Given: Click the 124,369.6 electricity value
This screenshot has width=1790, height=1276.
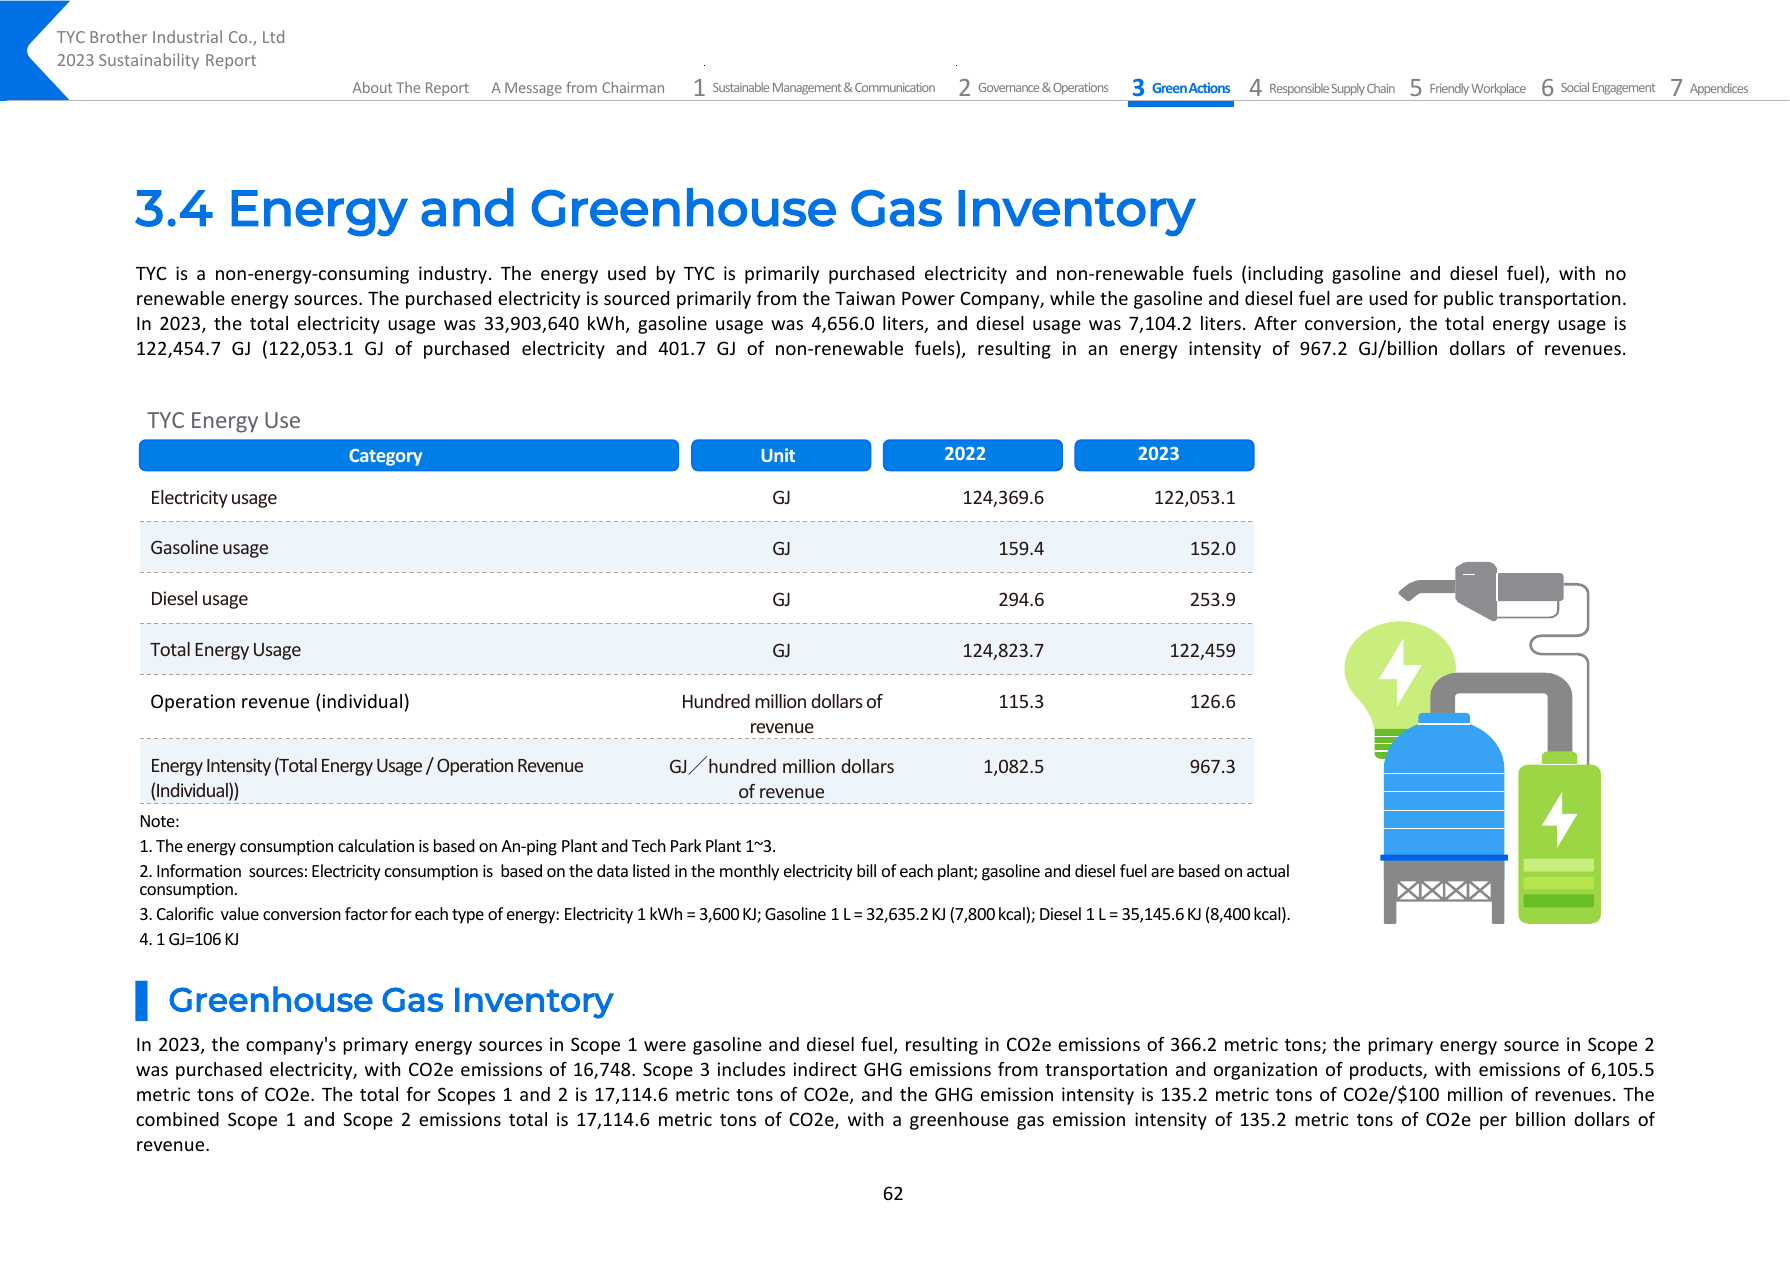Looking at the screenshot, I should pos(1003,498).
